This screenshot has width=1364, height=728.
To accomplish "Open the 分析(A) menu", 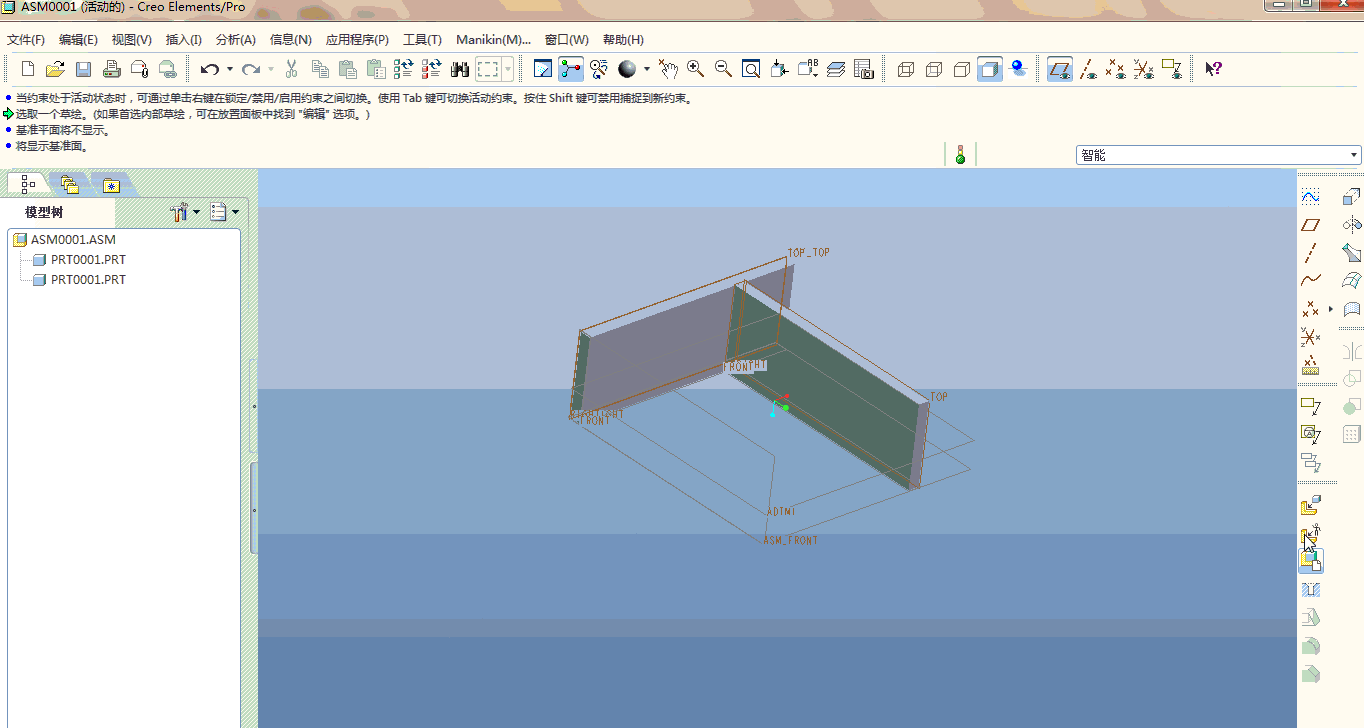I will point(236,40).
